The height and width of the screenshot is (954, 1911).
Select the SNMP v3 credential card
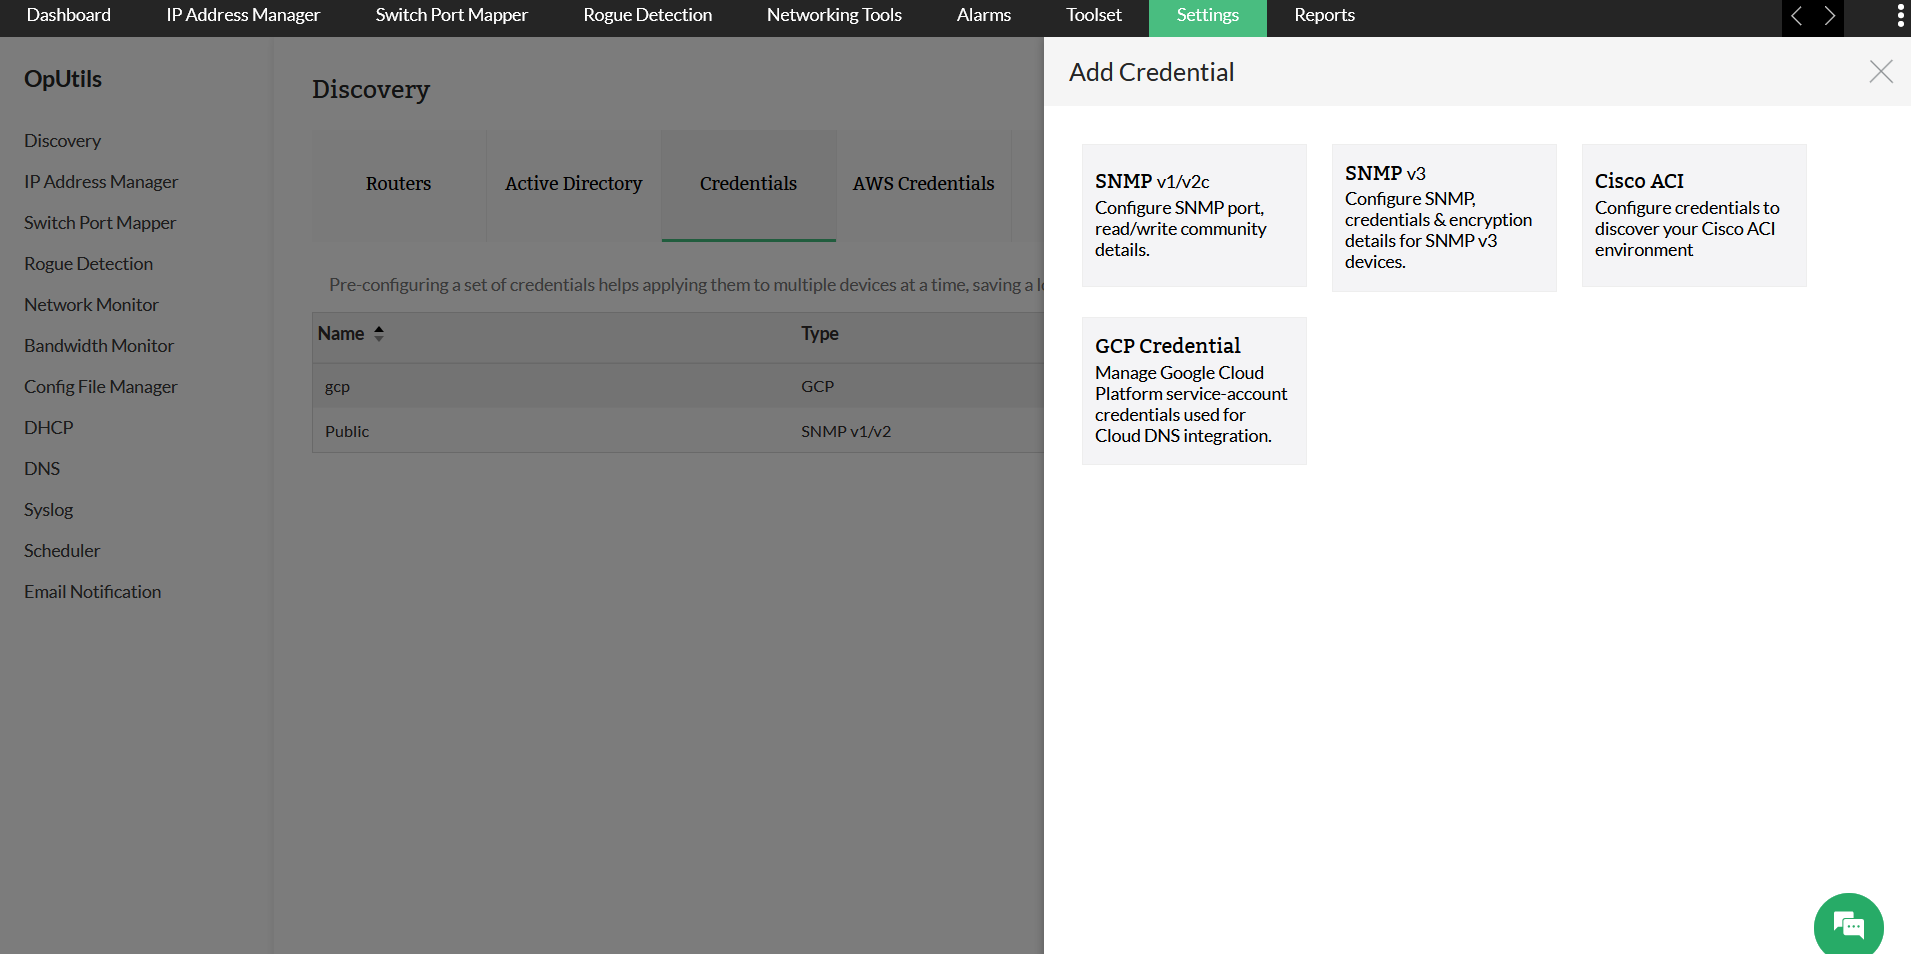tap(1444, 218)
